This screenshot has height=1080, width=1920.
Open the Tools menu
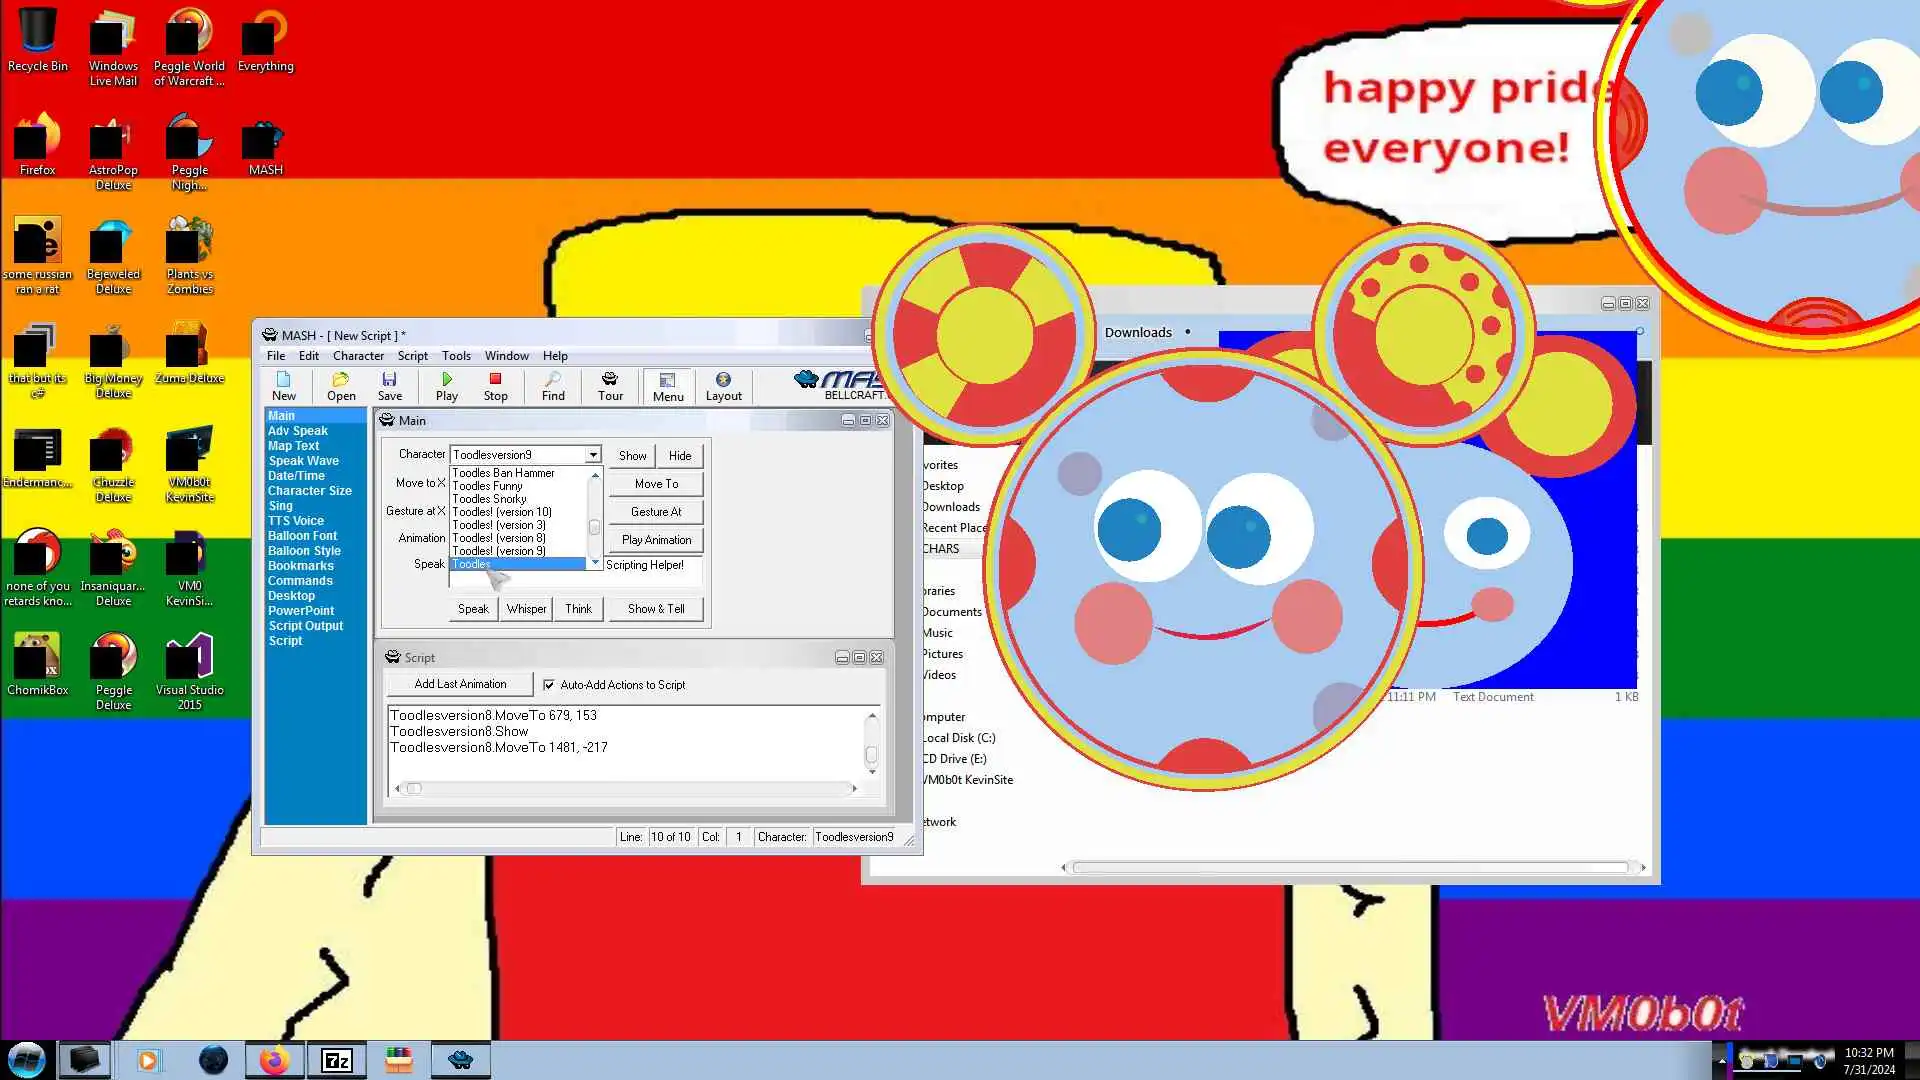click(456, 356)
